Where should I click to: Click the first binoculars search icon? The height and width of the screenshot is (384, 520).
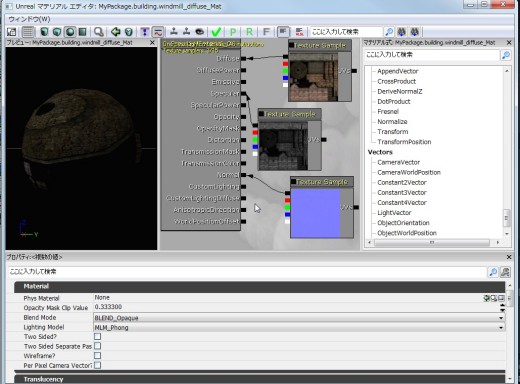point(402,32)
